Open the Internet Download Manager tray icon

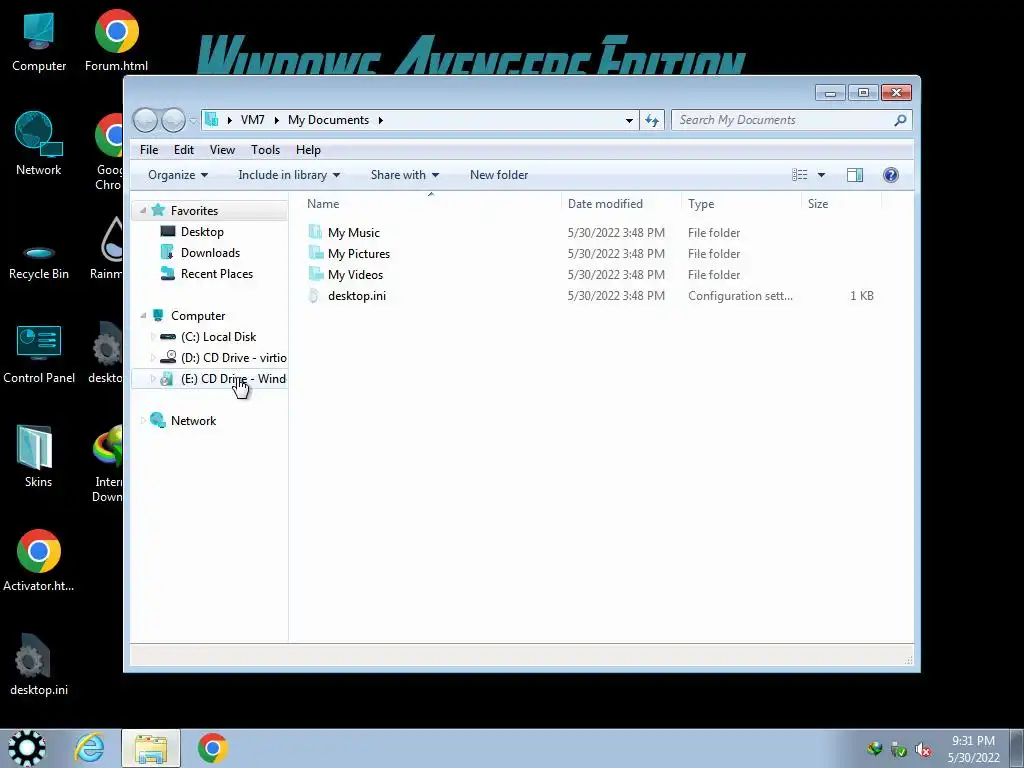tap(874, 749)
